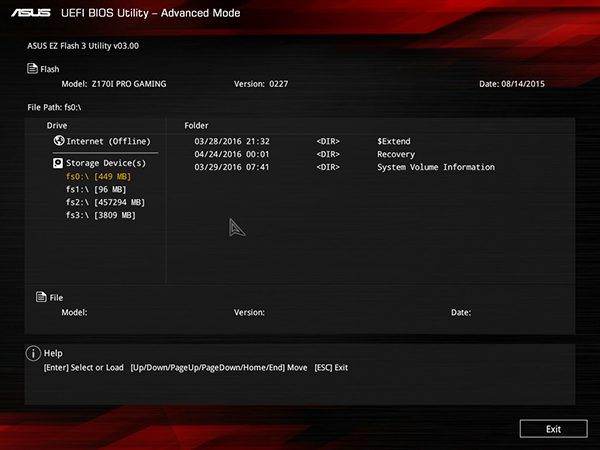Click the File Path: fs0:\ text

pyautogui.click(x=54, y=108)
